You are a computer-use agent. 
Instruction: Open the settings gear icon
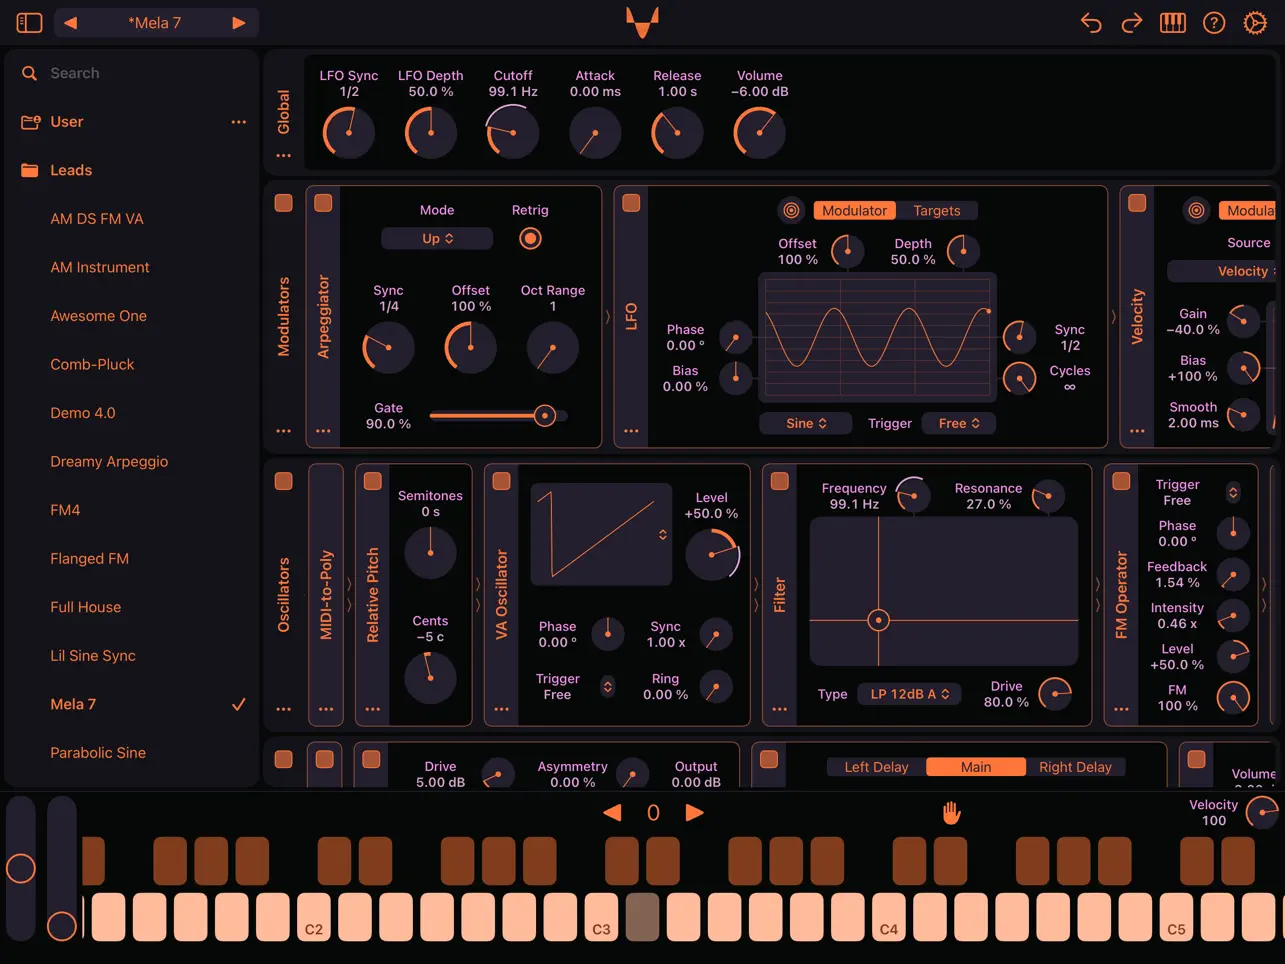(x=1255, y=22)
